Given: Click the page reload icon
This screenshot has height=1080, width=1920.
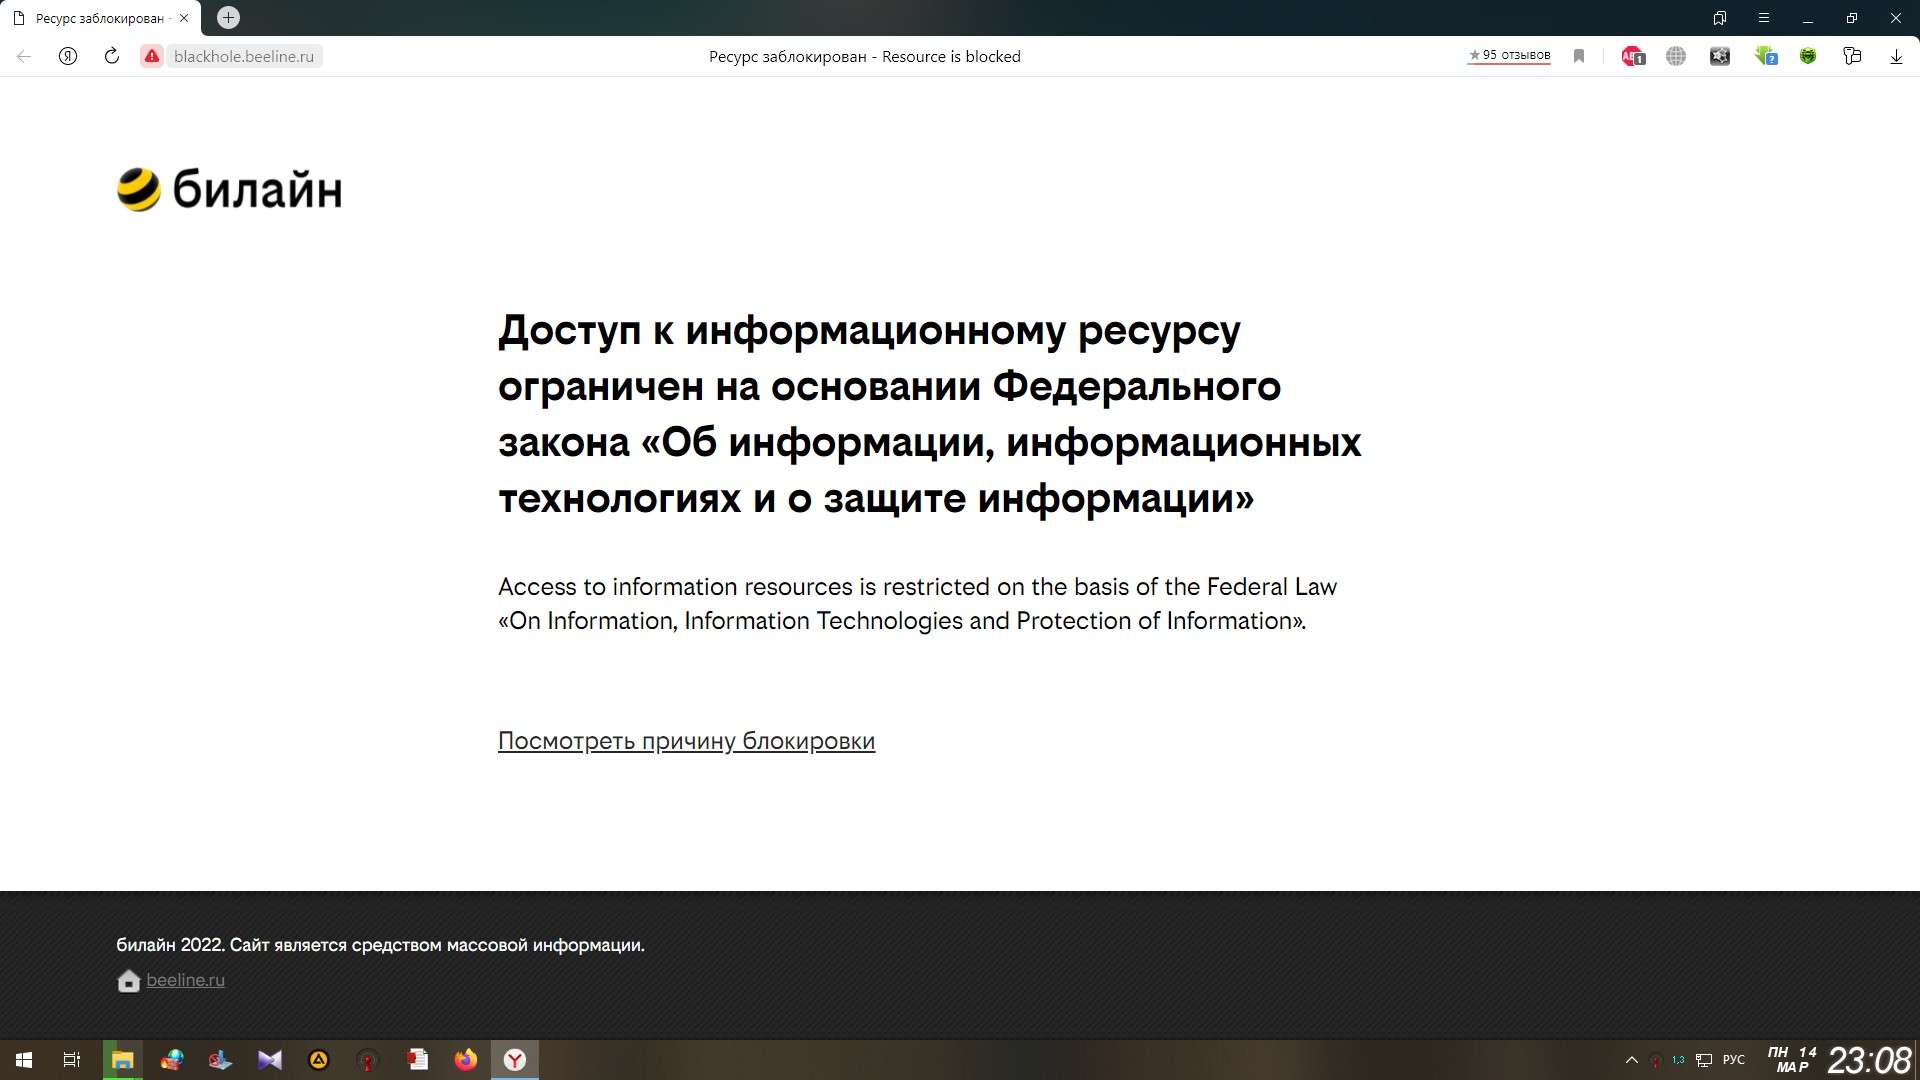Looking at the screenshot, I should (x=112, y=56).
